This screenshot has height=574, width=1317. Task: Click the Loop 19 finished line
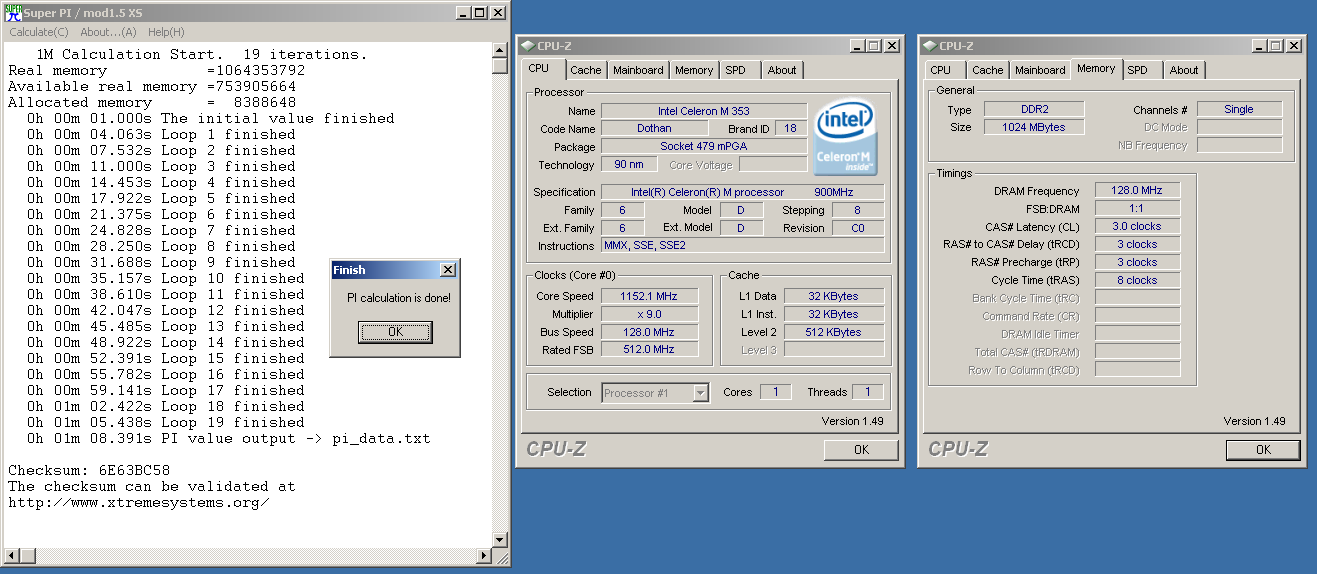pos(166,422)
